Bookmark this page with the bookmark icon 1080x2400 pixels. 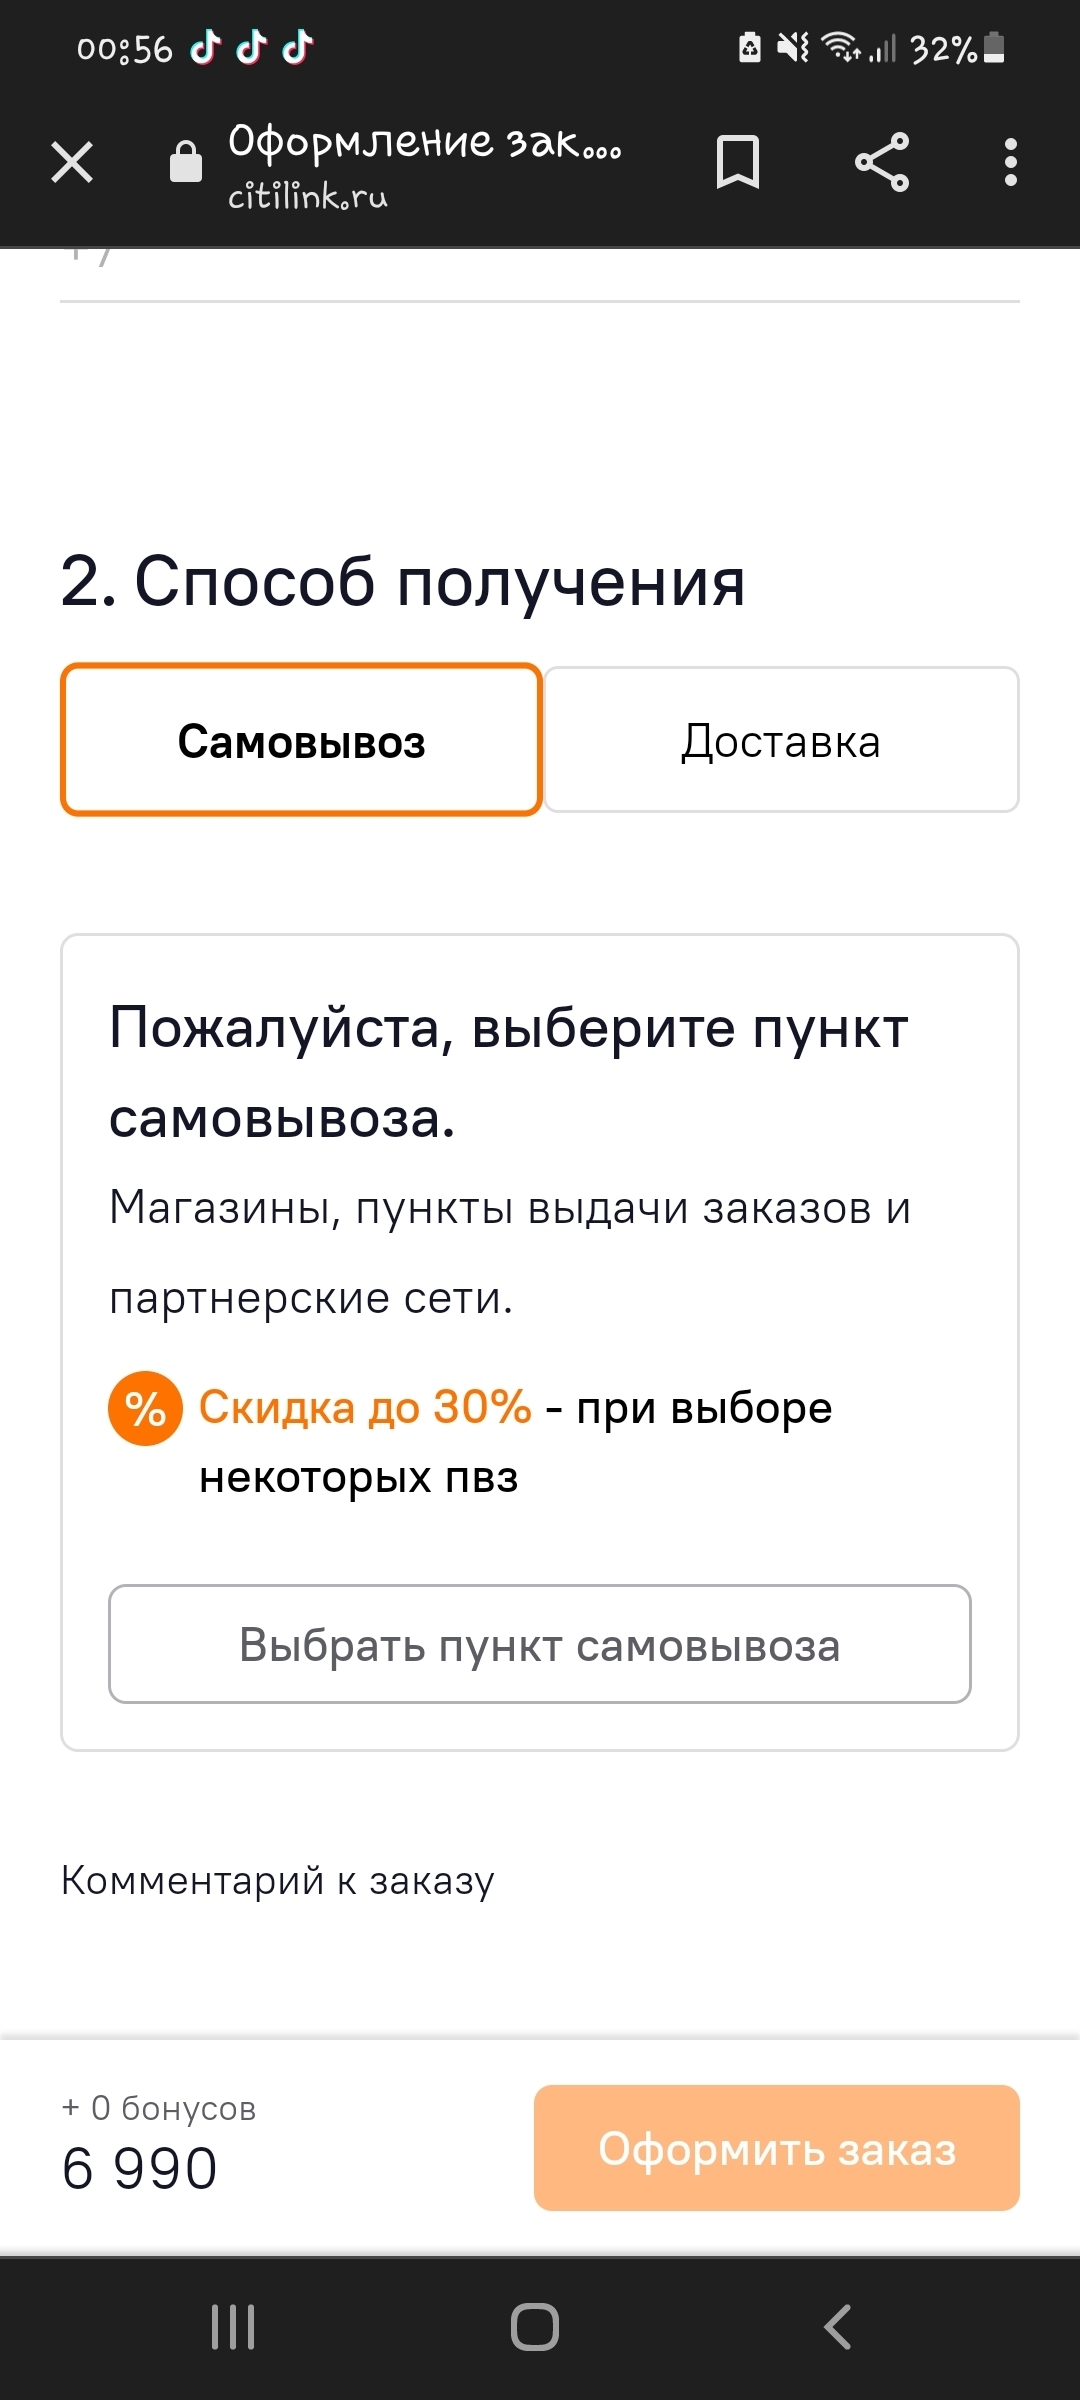[738, 162]
